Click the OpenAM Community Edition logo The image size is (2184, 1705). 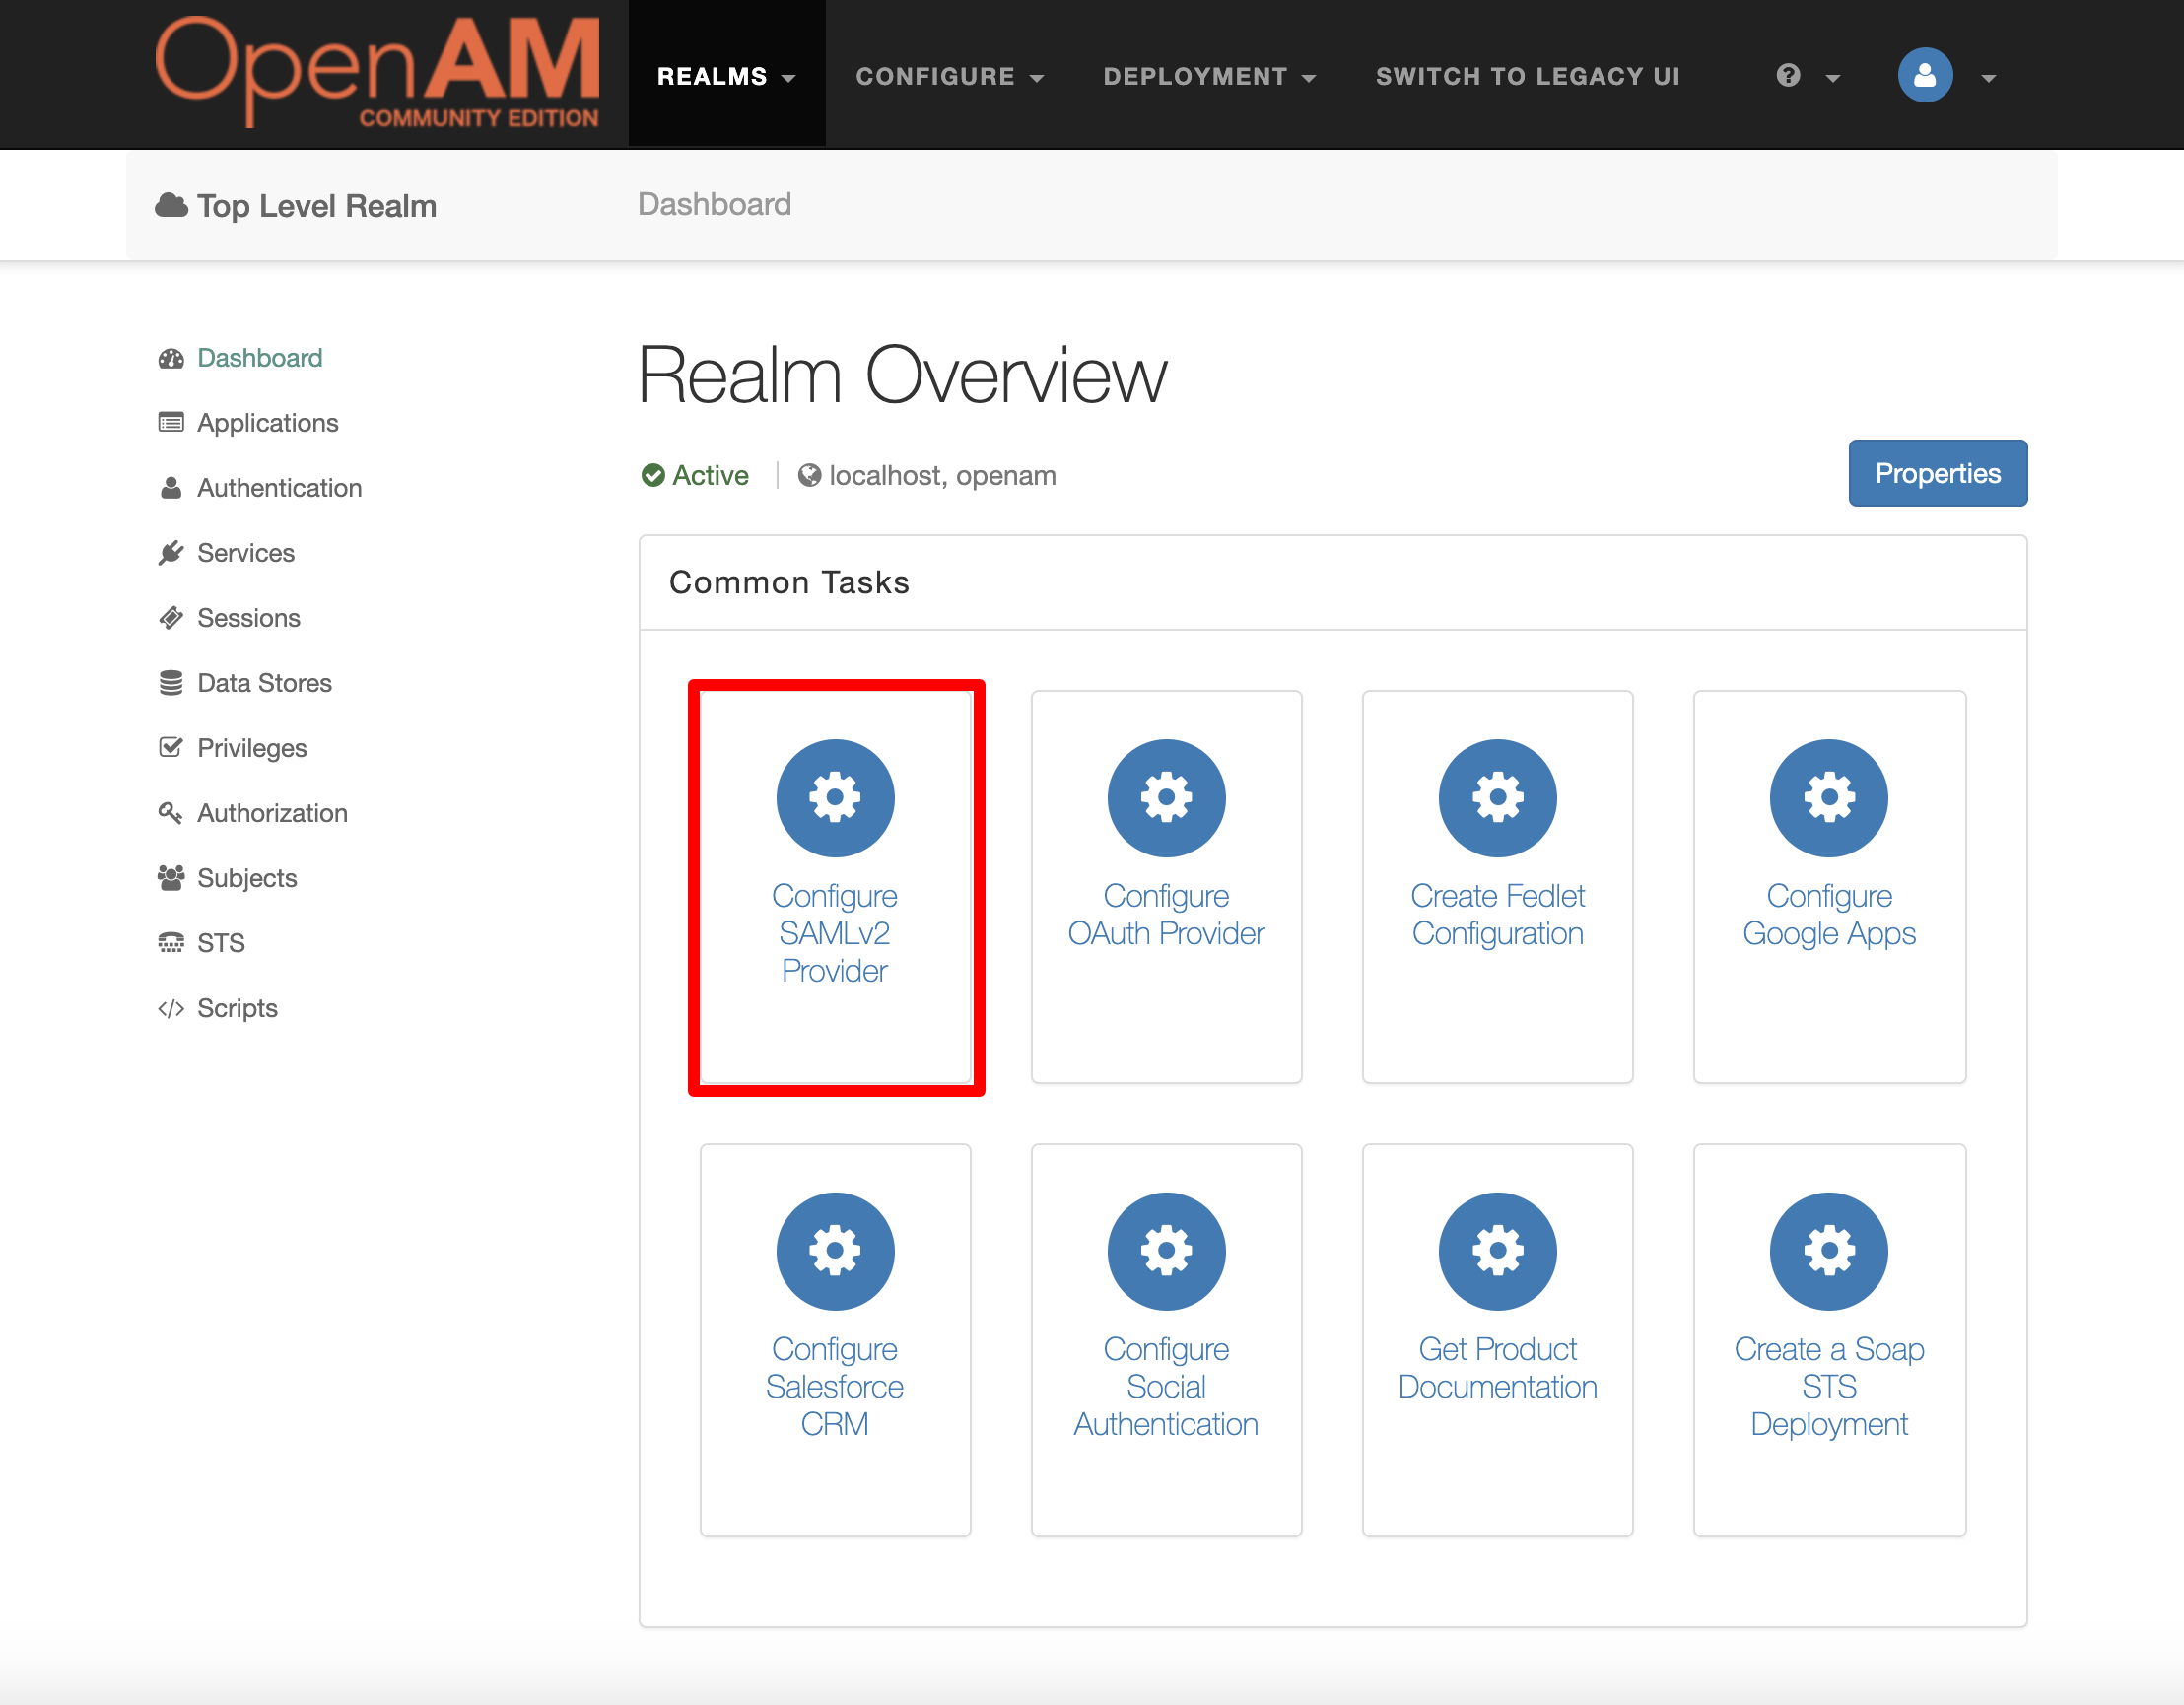377,72
